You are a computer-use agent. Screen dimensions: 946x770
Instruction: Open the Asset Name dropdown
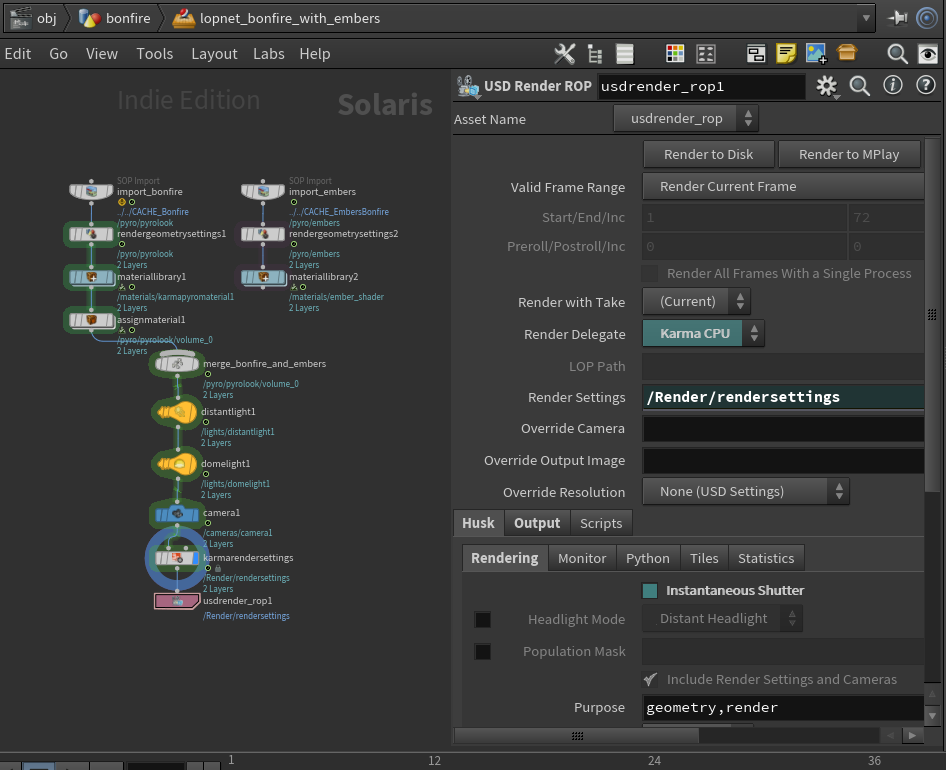point(685,118)
